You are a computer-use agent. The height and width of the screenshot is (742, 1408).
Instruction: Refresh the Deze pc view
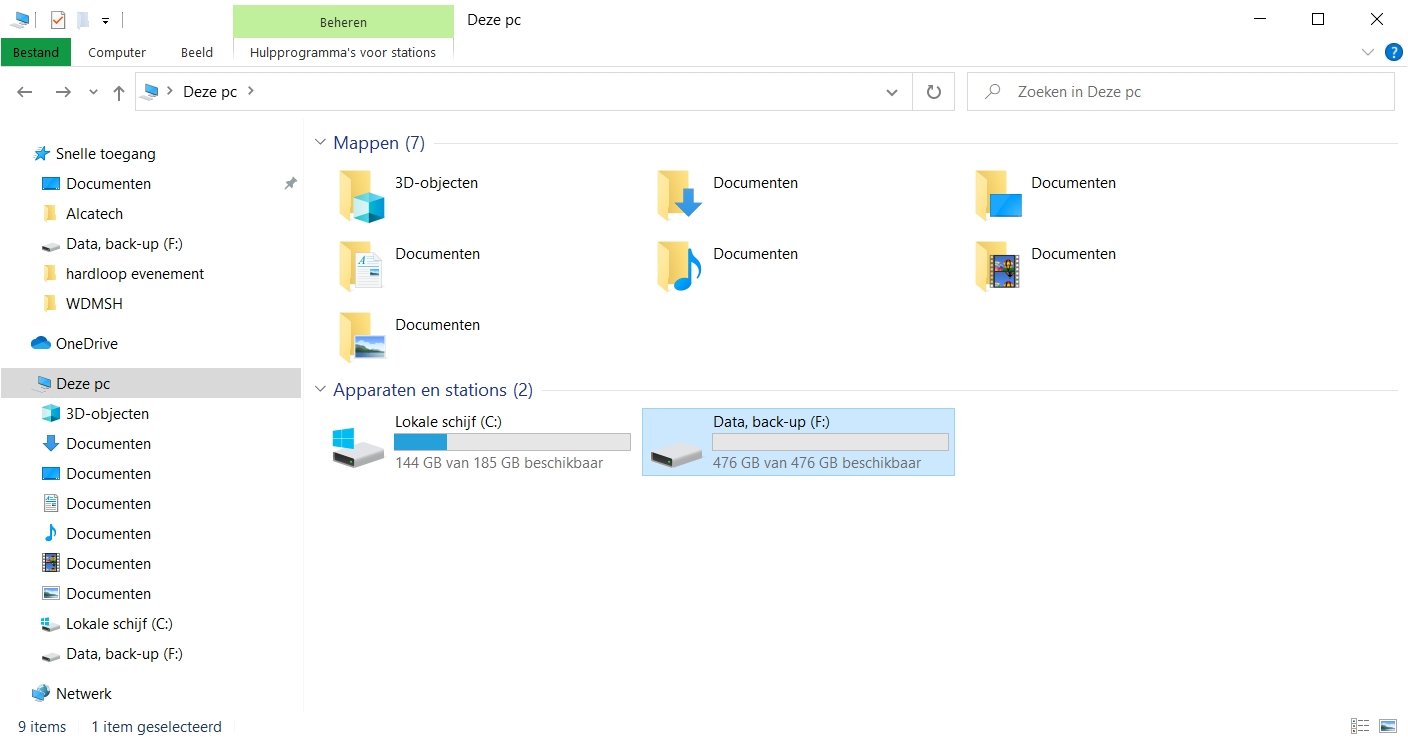click(933, 92)
